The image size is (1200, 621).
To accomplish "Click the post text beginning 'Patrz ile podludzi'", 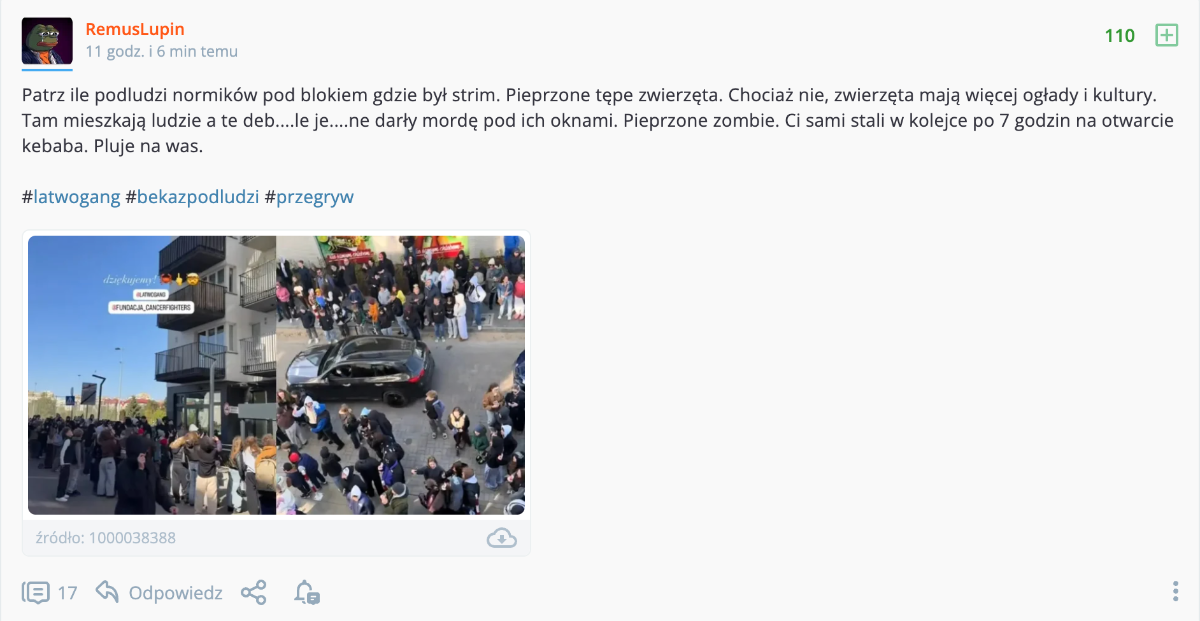I will pos(588,121).
